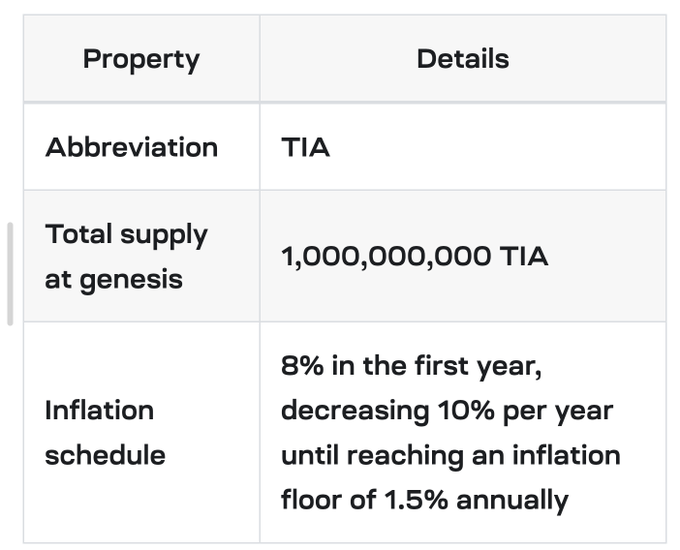Image resolution: width=680 pixels, height=550 pixels.
Task: Click the Details column header
Action: tap(462, 59)
